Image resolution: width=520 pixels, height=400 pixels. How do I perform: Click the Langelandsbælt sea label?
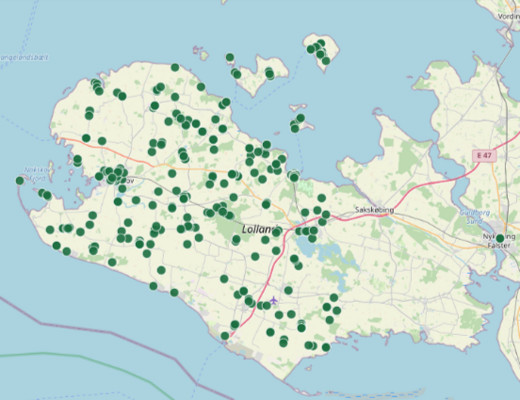(24, 57)
